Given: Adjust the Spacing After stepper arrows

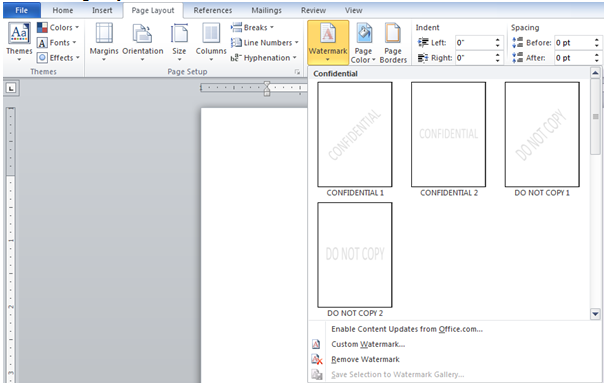Looking at the screenshot, I should pyautogui.click(x=597, y=58).
